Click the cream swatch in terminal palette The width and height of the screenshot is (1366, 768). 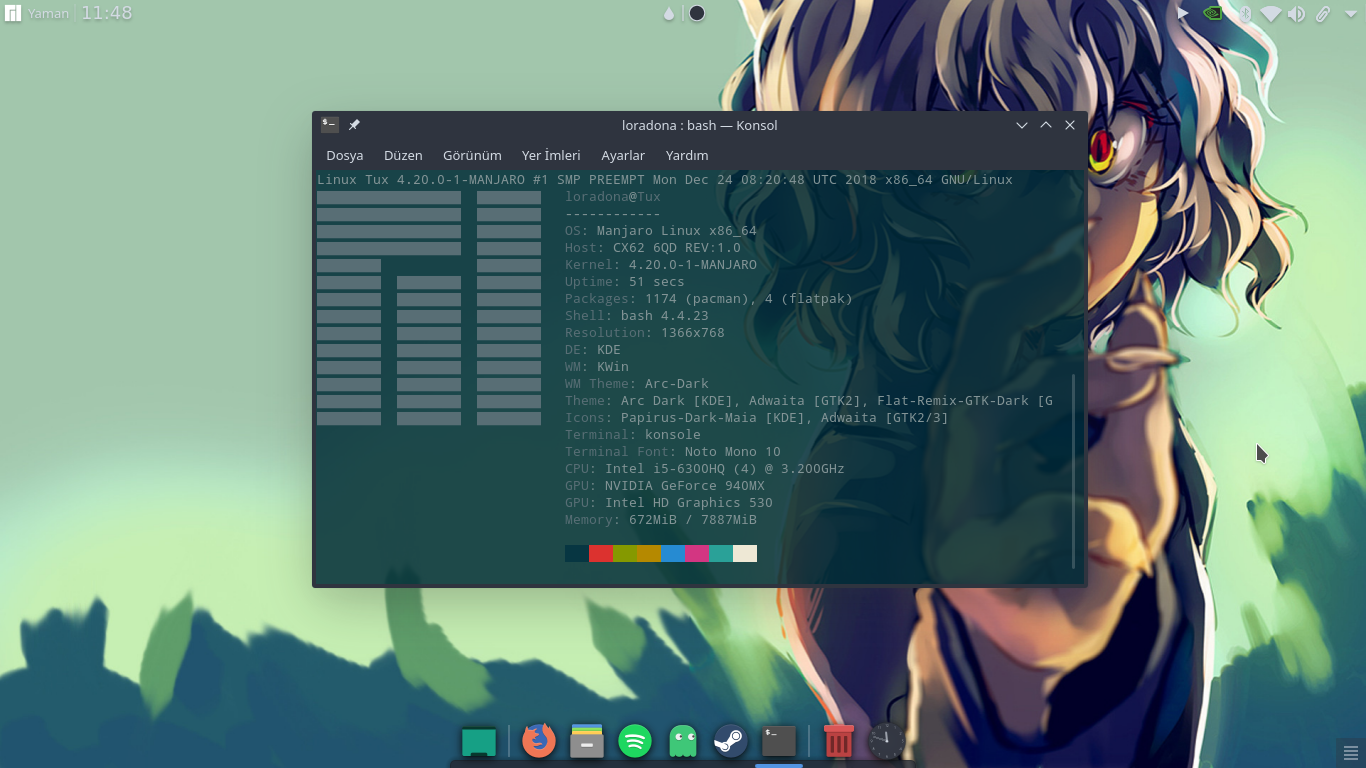(x=745, y=553)
